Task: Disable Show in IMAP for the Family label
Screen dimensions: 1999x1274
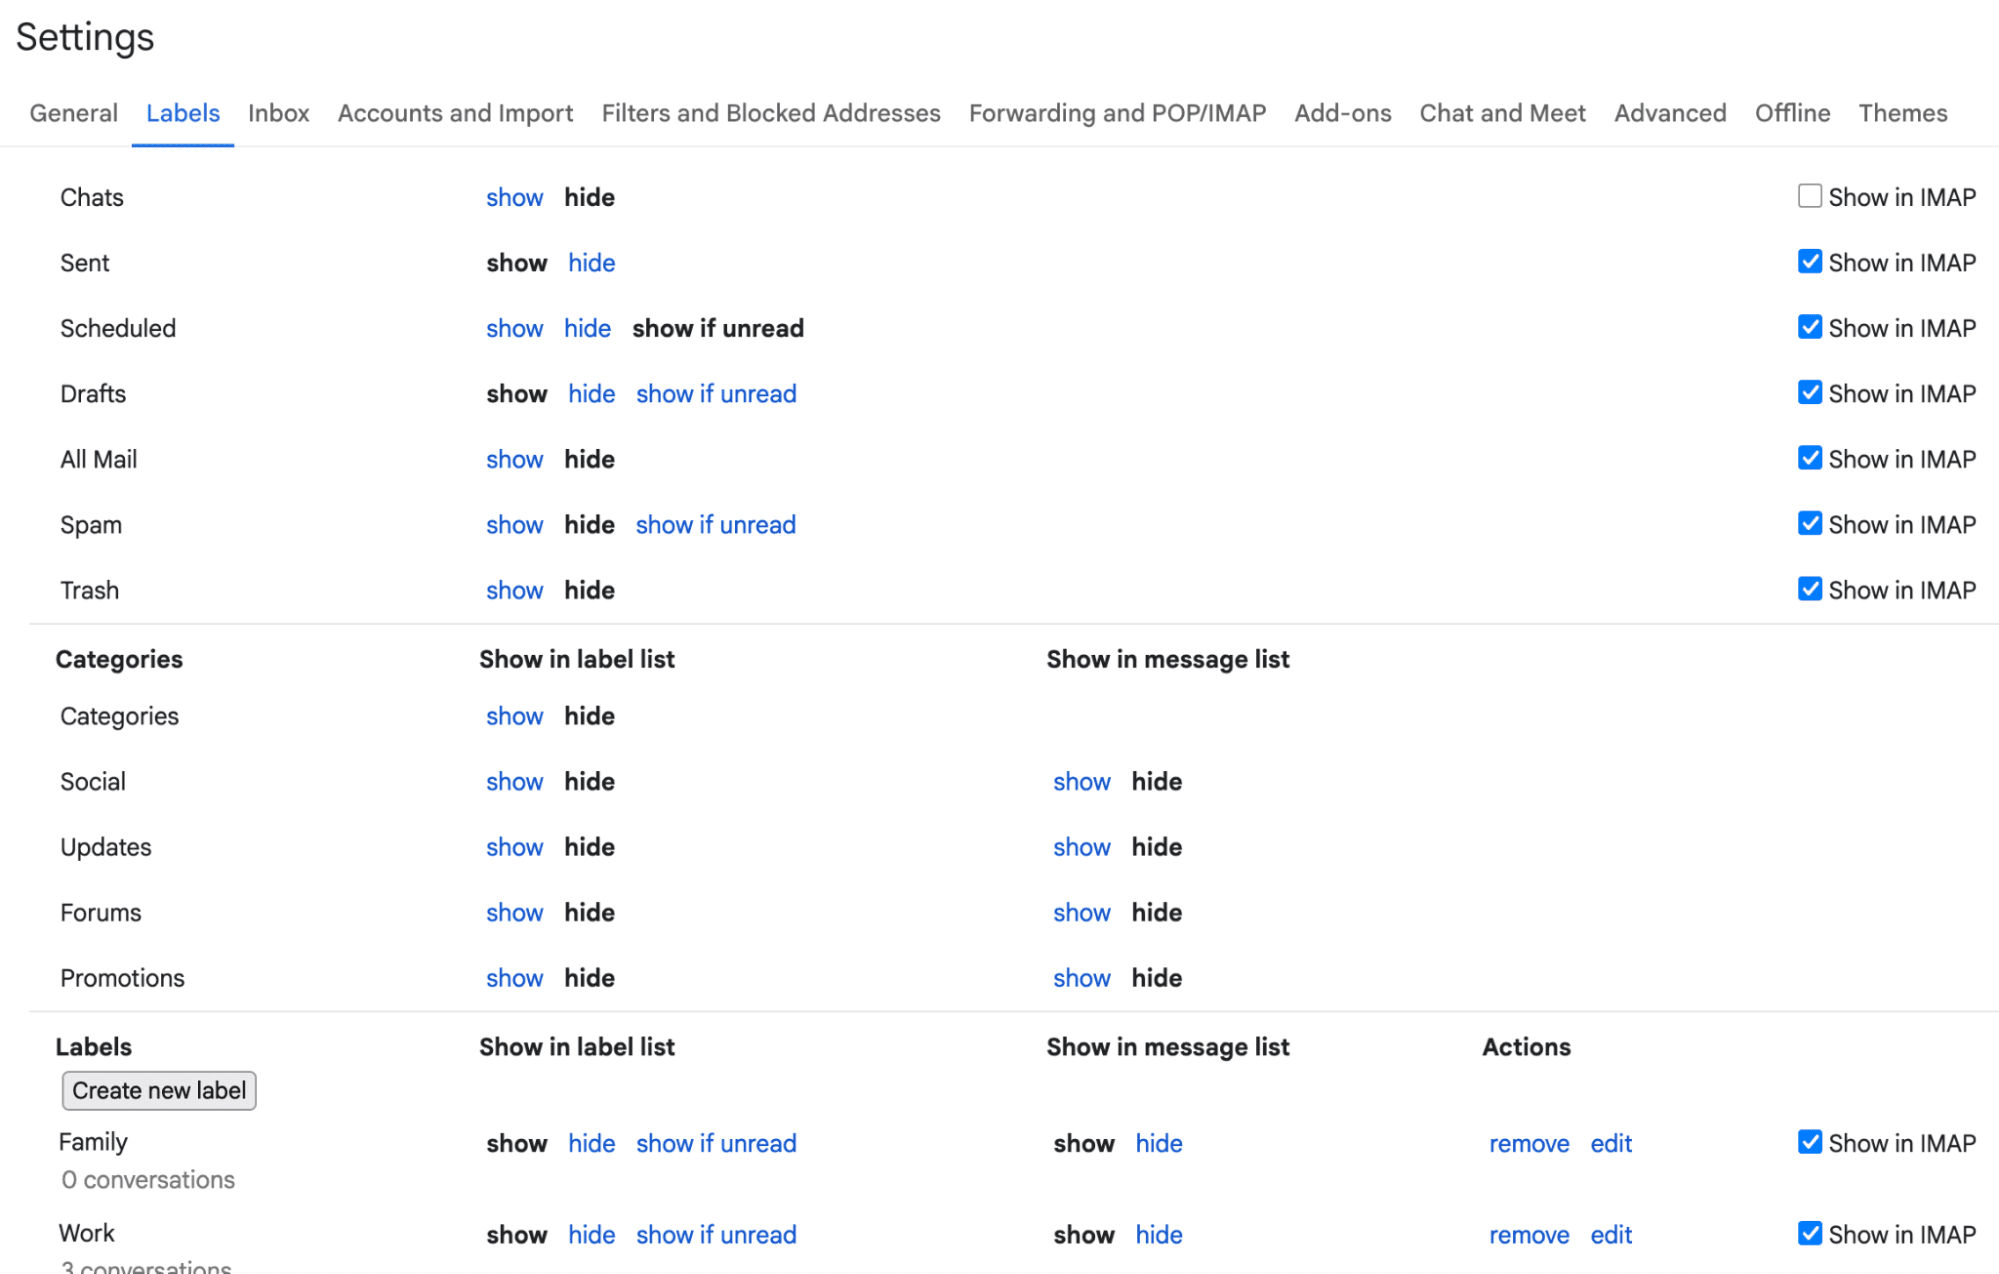Action: [1810, 1142]
